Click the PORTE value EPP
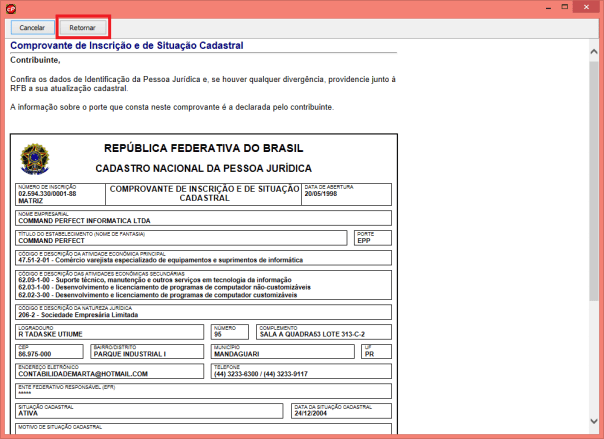The width and height of the screenshot is (604, 439). [364, 241]
